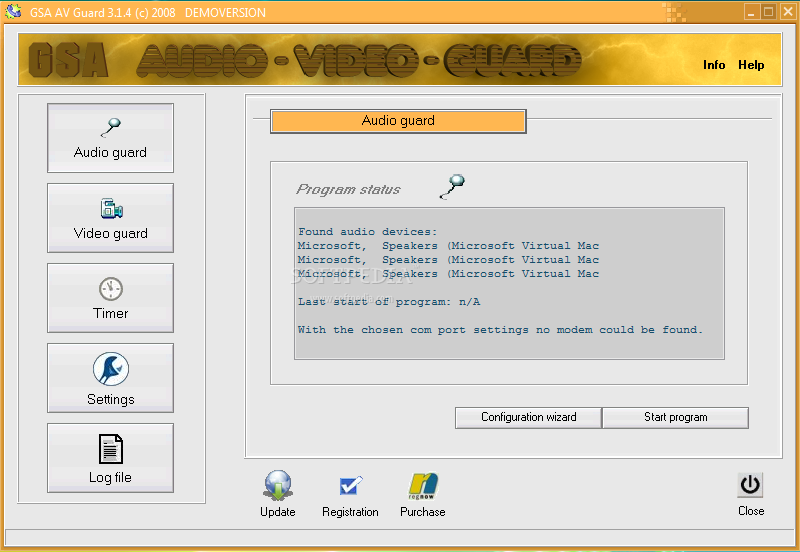This screenshot has width=800, height=552.
Task: Click the application icon in title bar
Action: coord(13,11)
